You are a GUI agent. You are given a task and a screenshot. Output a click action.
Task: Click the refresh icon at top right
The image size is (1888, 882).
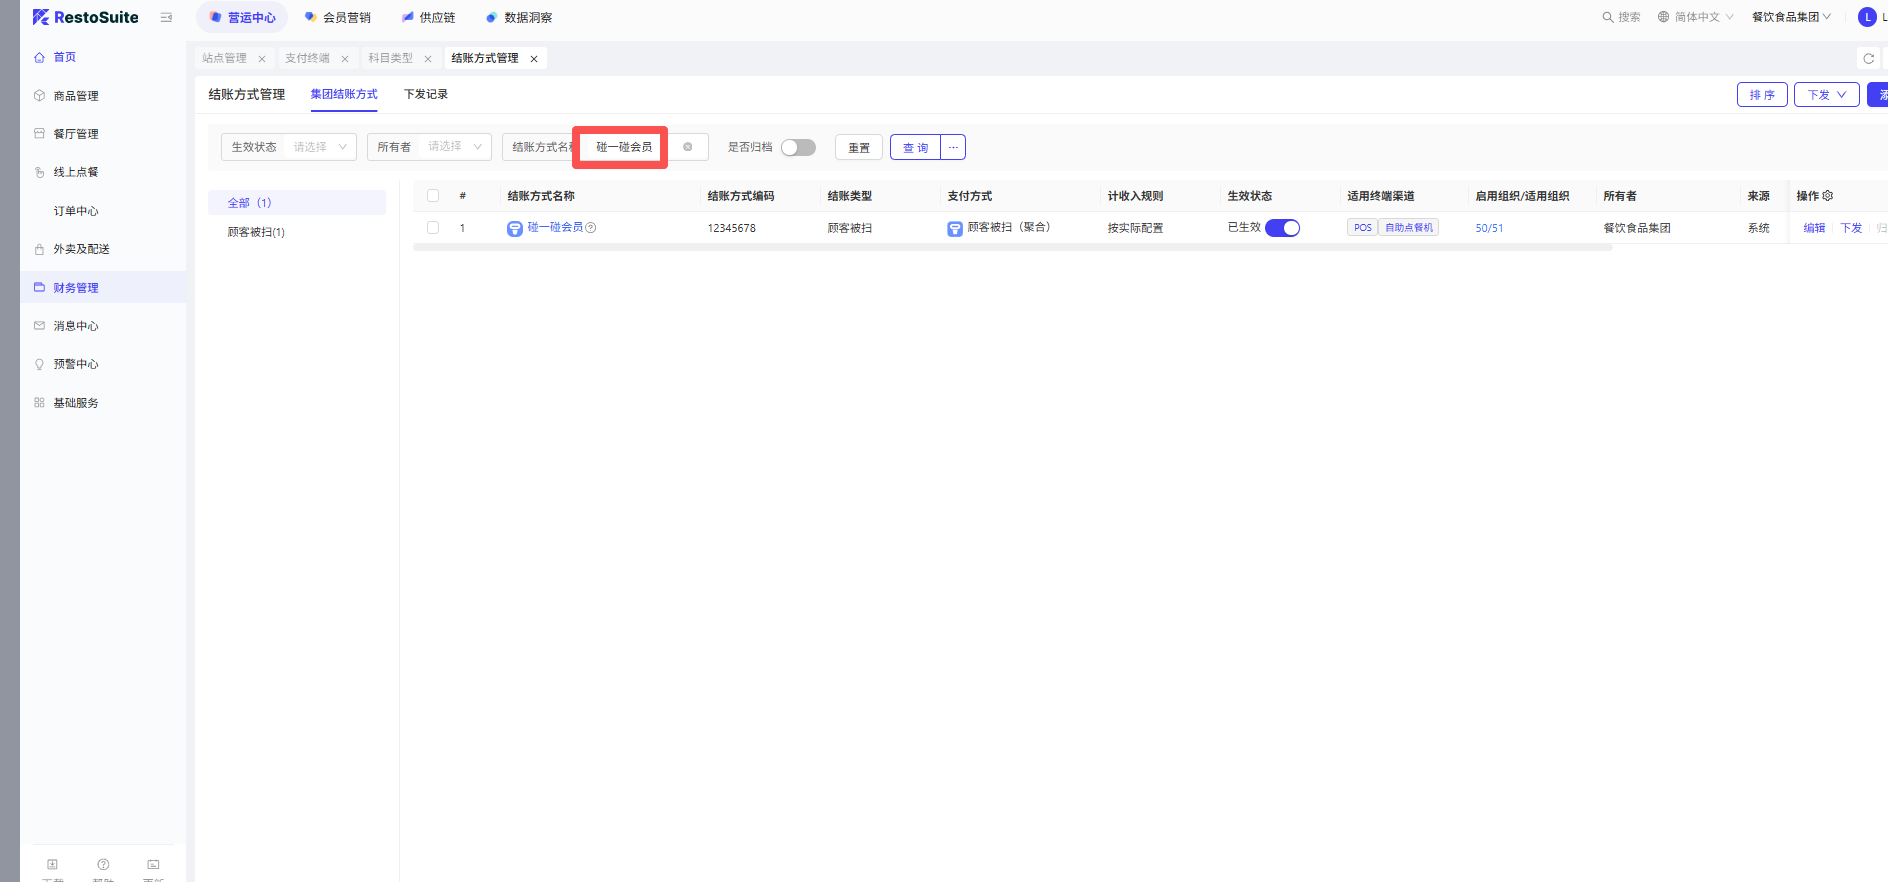[x=1868, y=59]
